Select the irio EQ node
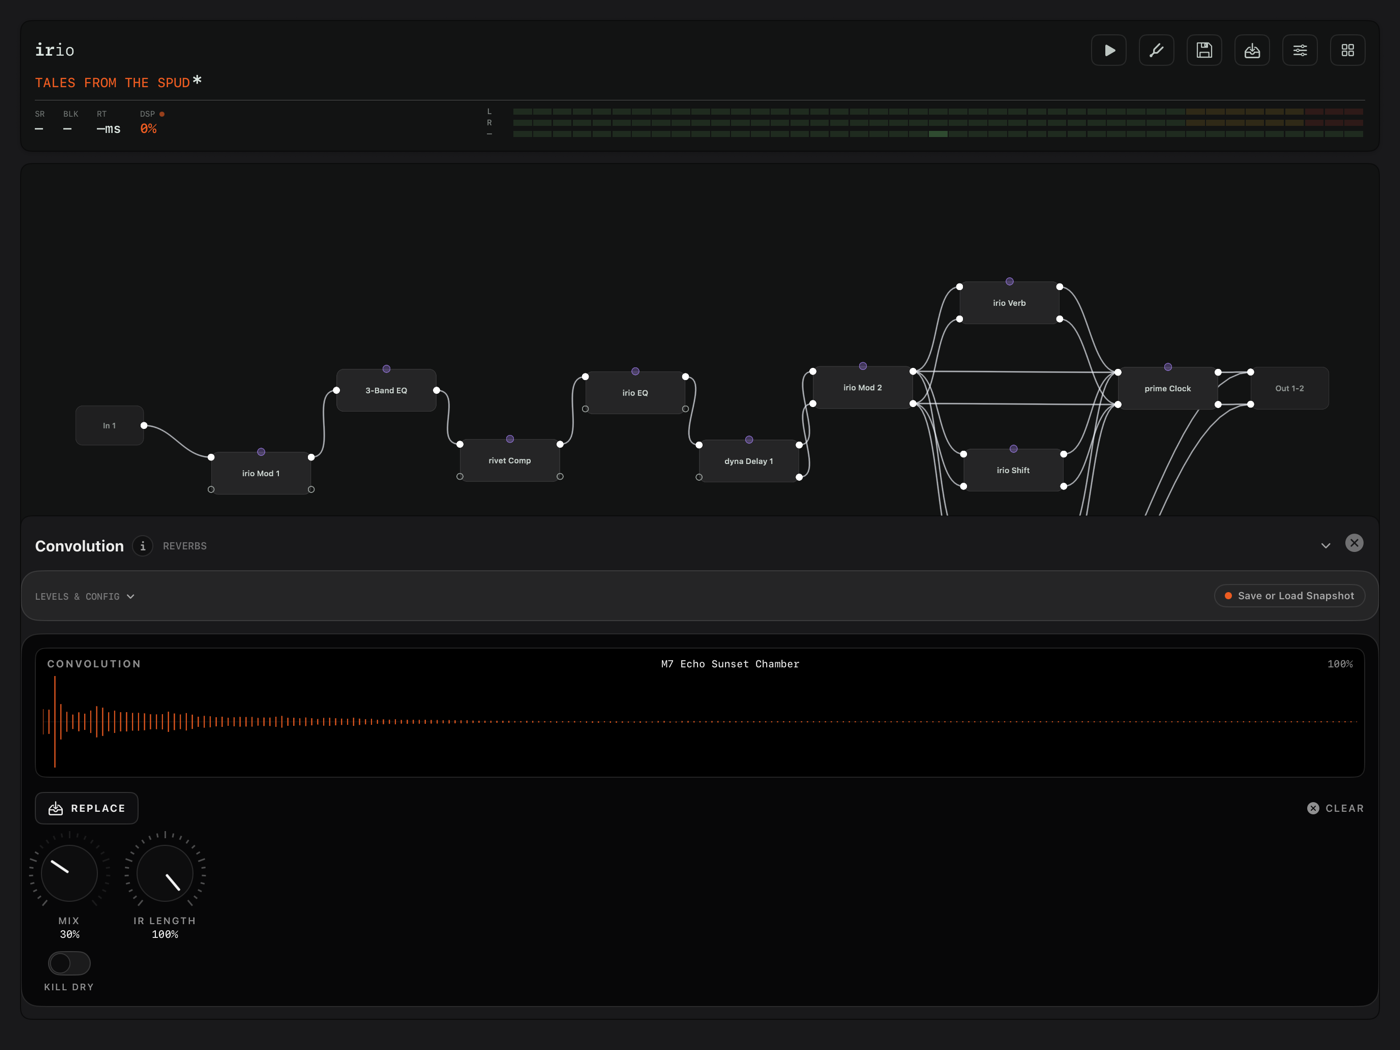Viewport: 1400px width, 1050px height. pyautogui.click(x=635, y=393)
